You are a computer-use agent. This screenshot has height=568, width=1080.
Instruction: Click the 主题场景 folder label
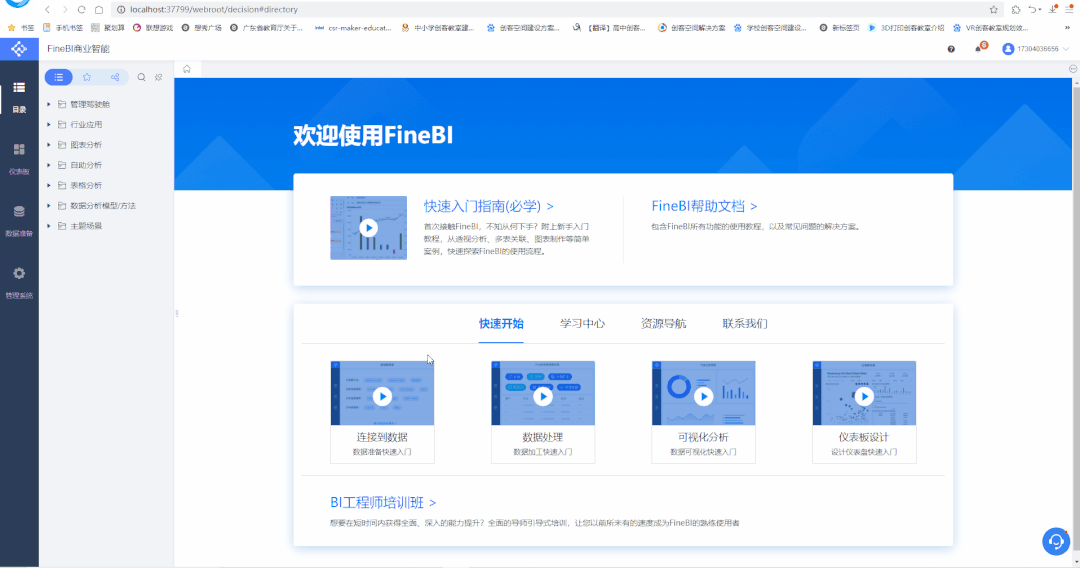pyautogui.click(x=86, y=226)
